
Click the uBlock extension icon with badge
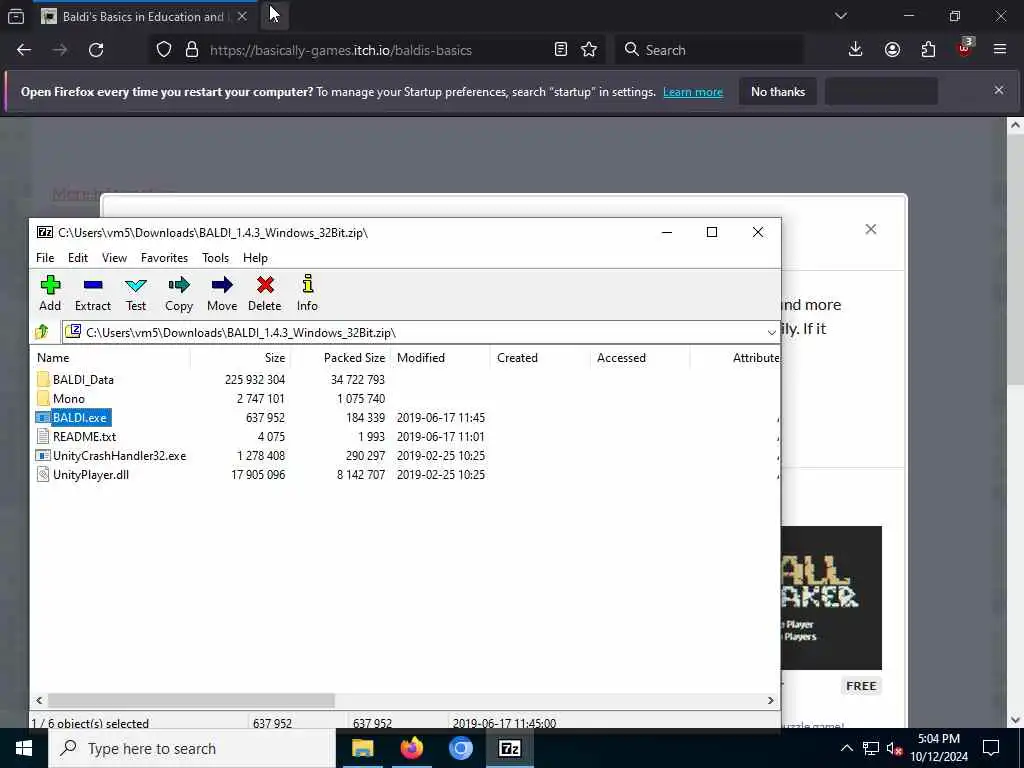tap(965, 48)
